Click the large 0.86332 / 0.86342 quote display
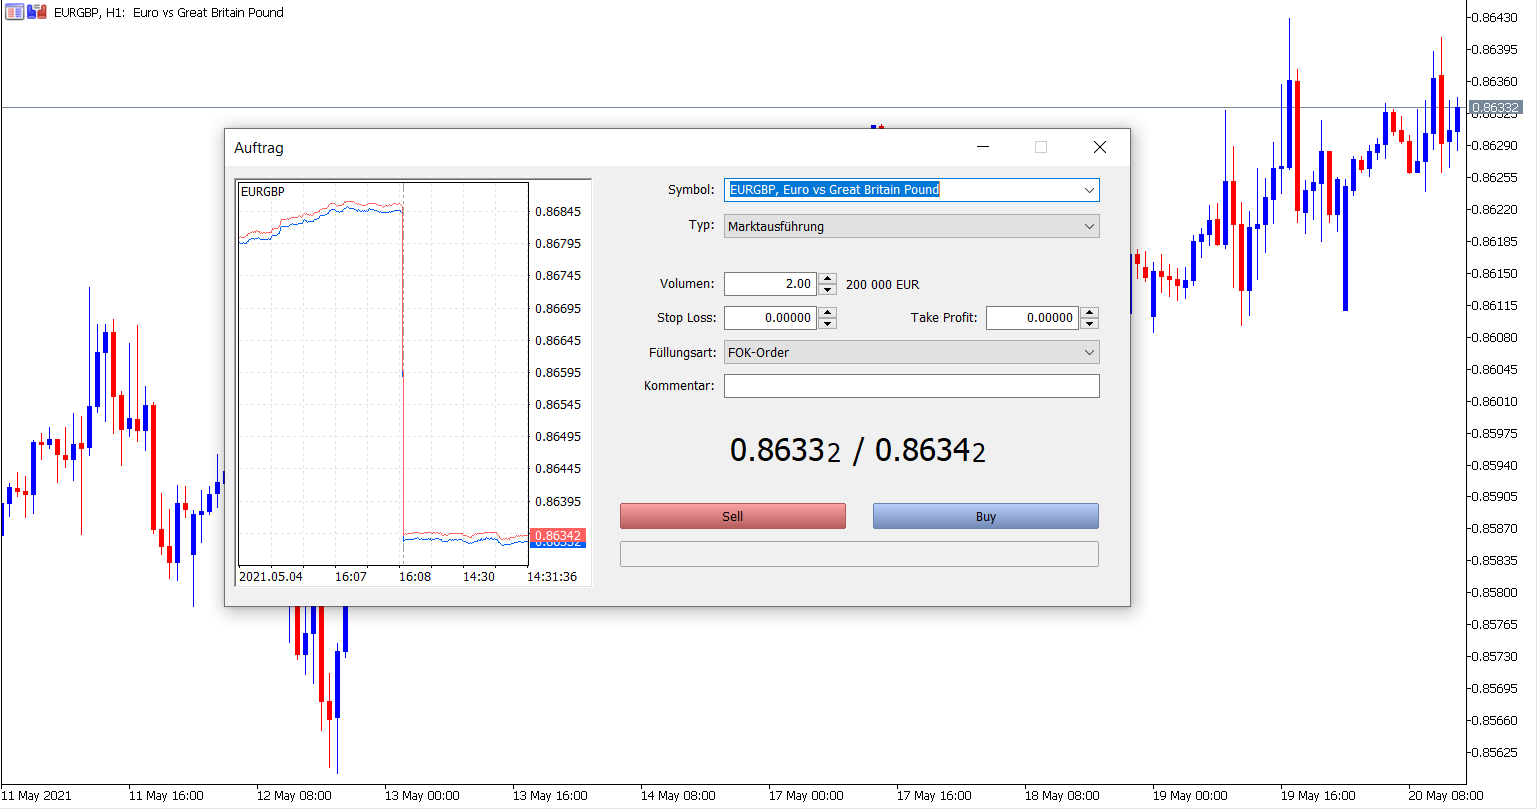The width and height of the screenshot is (1538, 810). click(858, 450)
